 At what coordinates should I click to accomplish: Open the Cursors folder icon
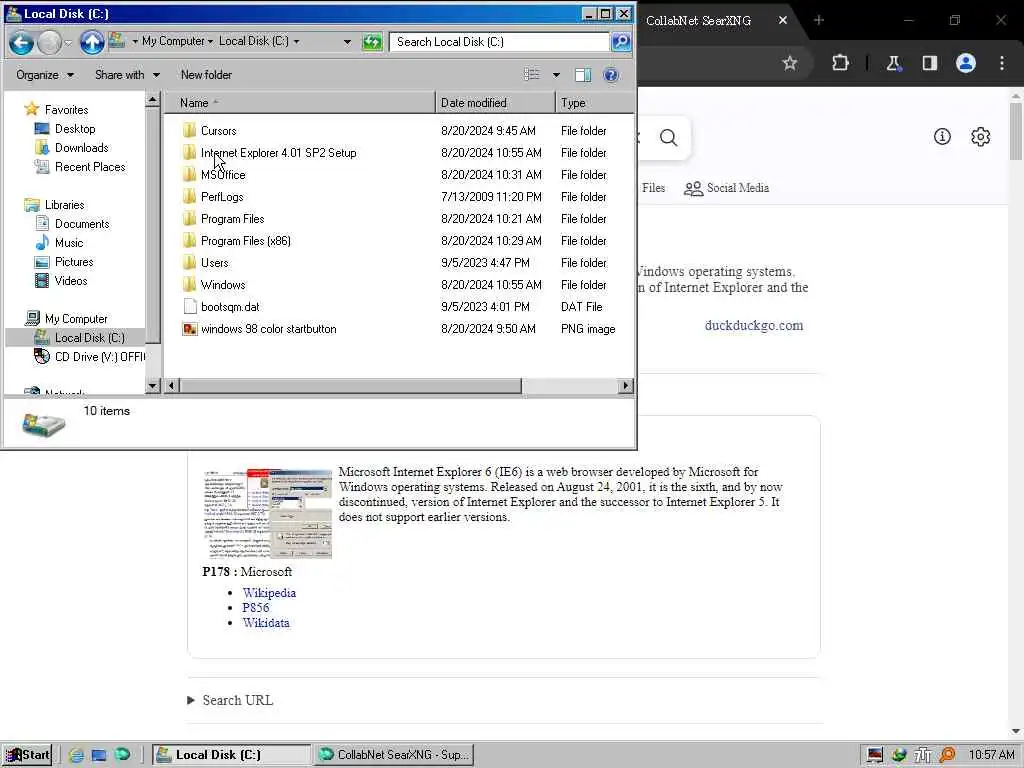(x=189, y=131)
